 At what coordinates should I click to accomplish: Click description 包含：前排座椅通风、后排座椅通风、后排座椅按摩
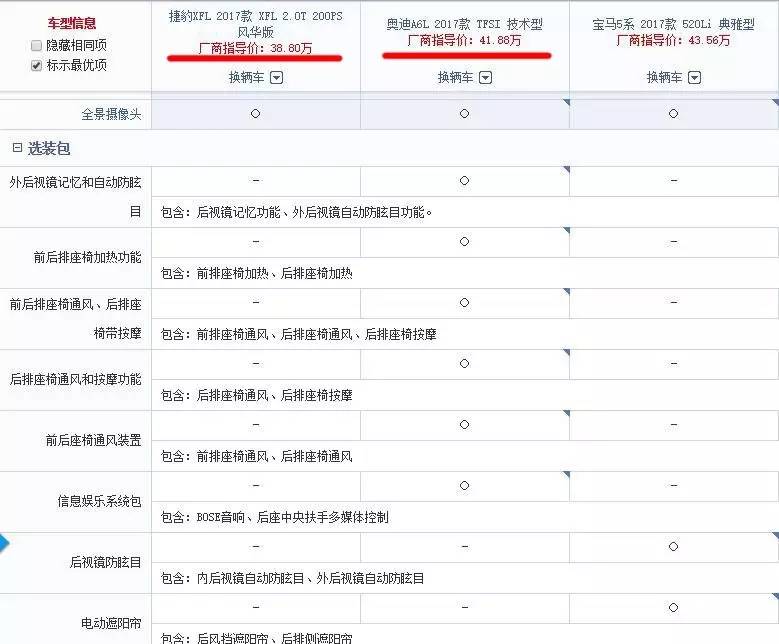[299, 334]
